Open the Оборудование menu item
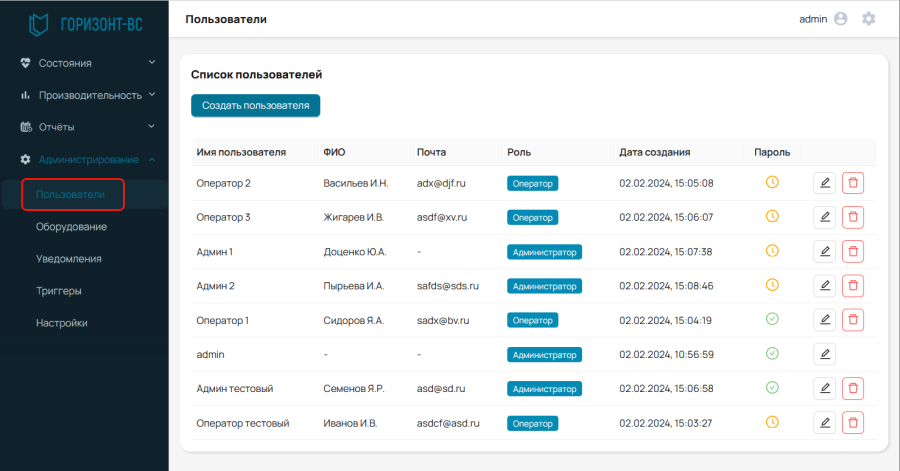The width and height of the screenshot is (900, 471). pyautogui.click(x=71, y=227)
